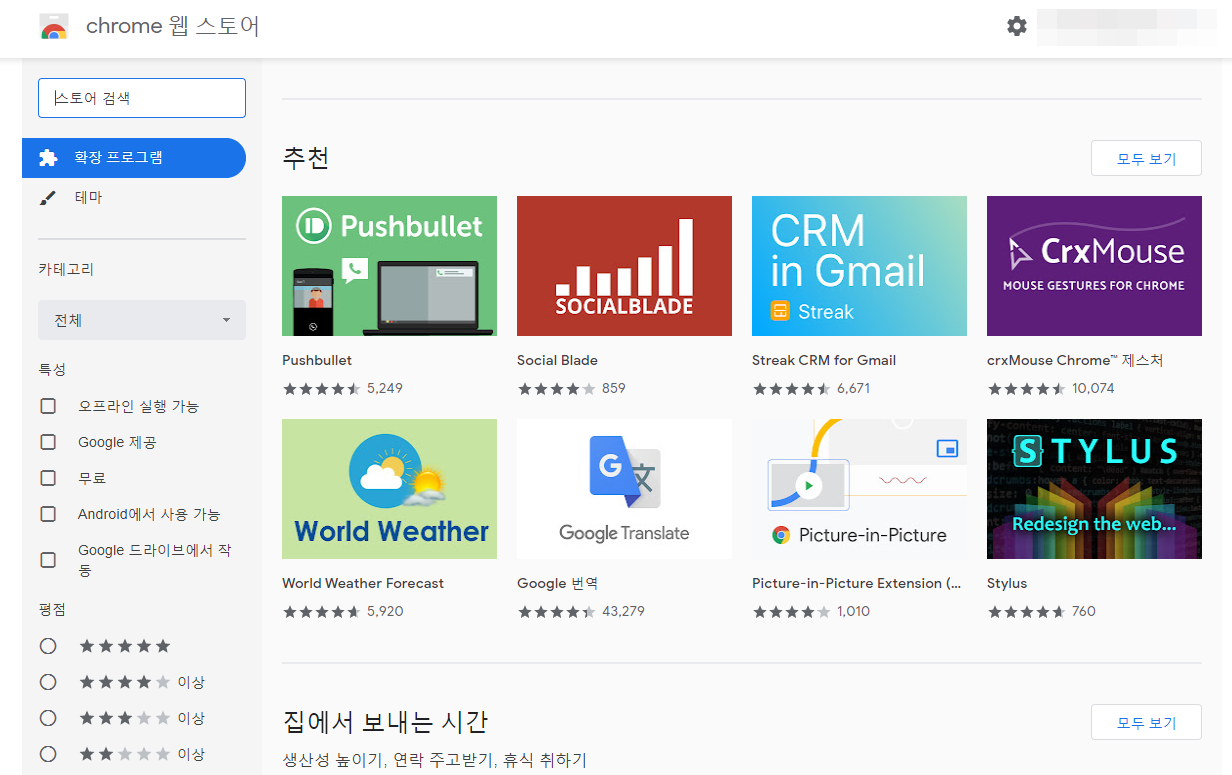Open the CrxMouse thumbnail image

click(x=1094, y=266)
